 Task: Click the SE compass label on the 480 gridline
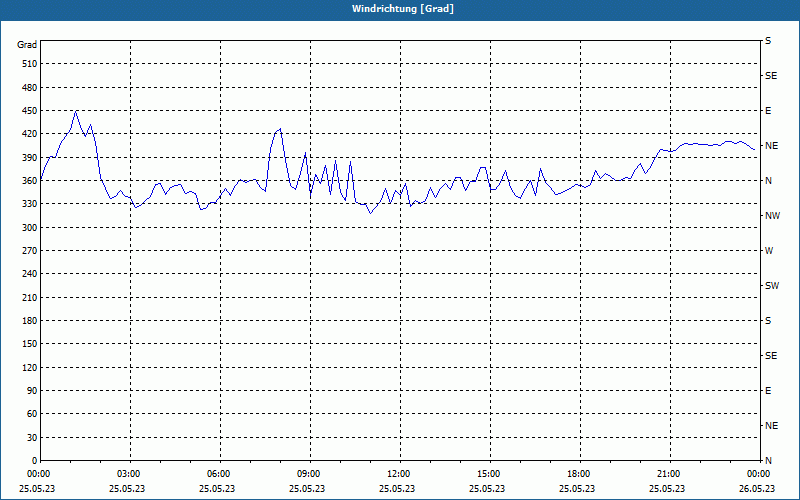(771, 76)
